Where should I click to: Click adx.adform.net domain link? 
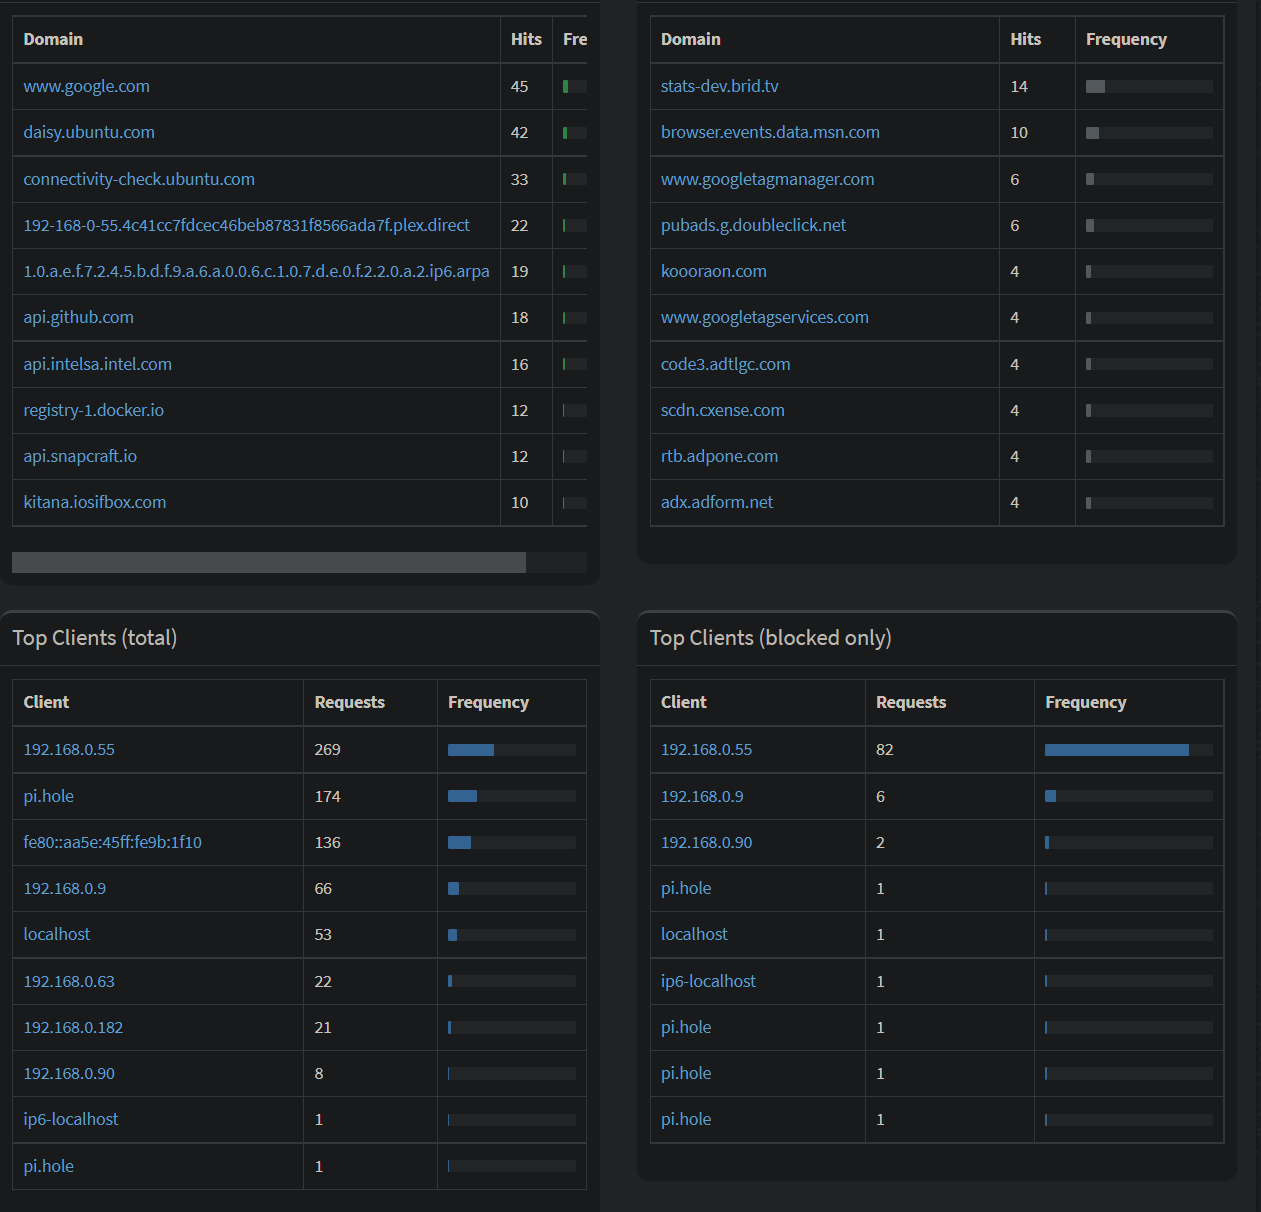[717, 502]
